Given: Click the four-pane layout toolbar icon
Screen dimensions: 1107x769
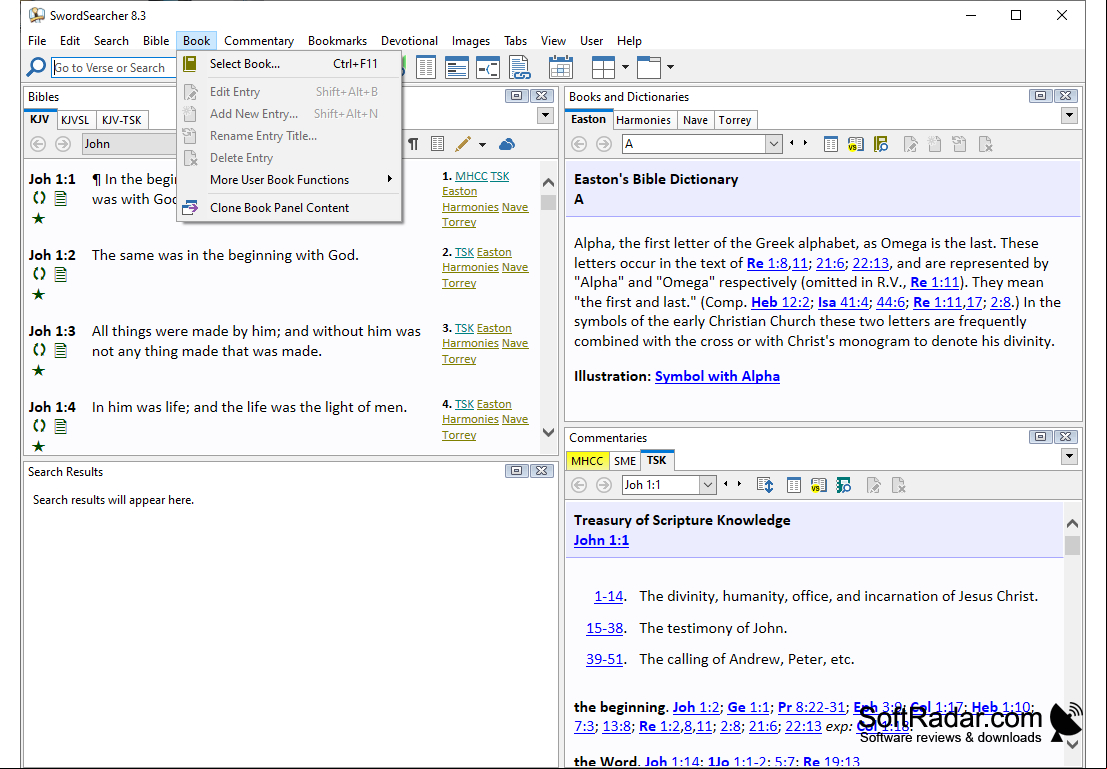Looking at the screenshot, I should (x=604, y=67).
